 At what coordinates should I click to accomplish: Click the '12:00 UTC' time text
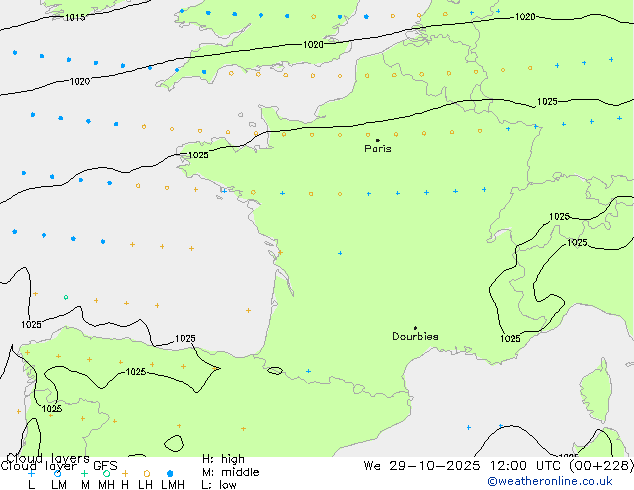527,466
